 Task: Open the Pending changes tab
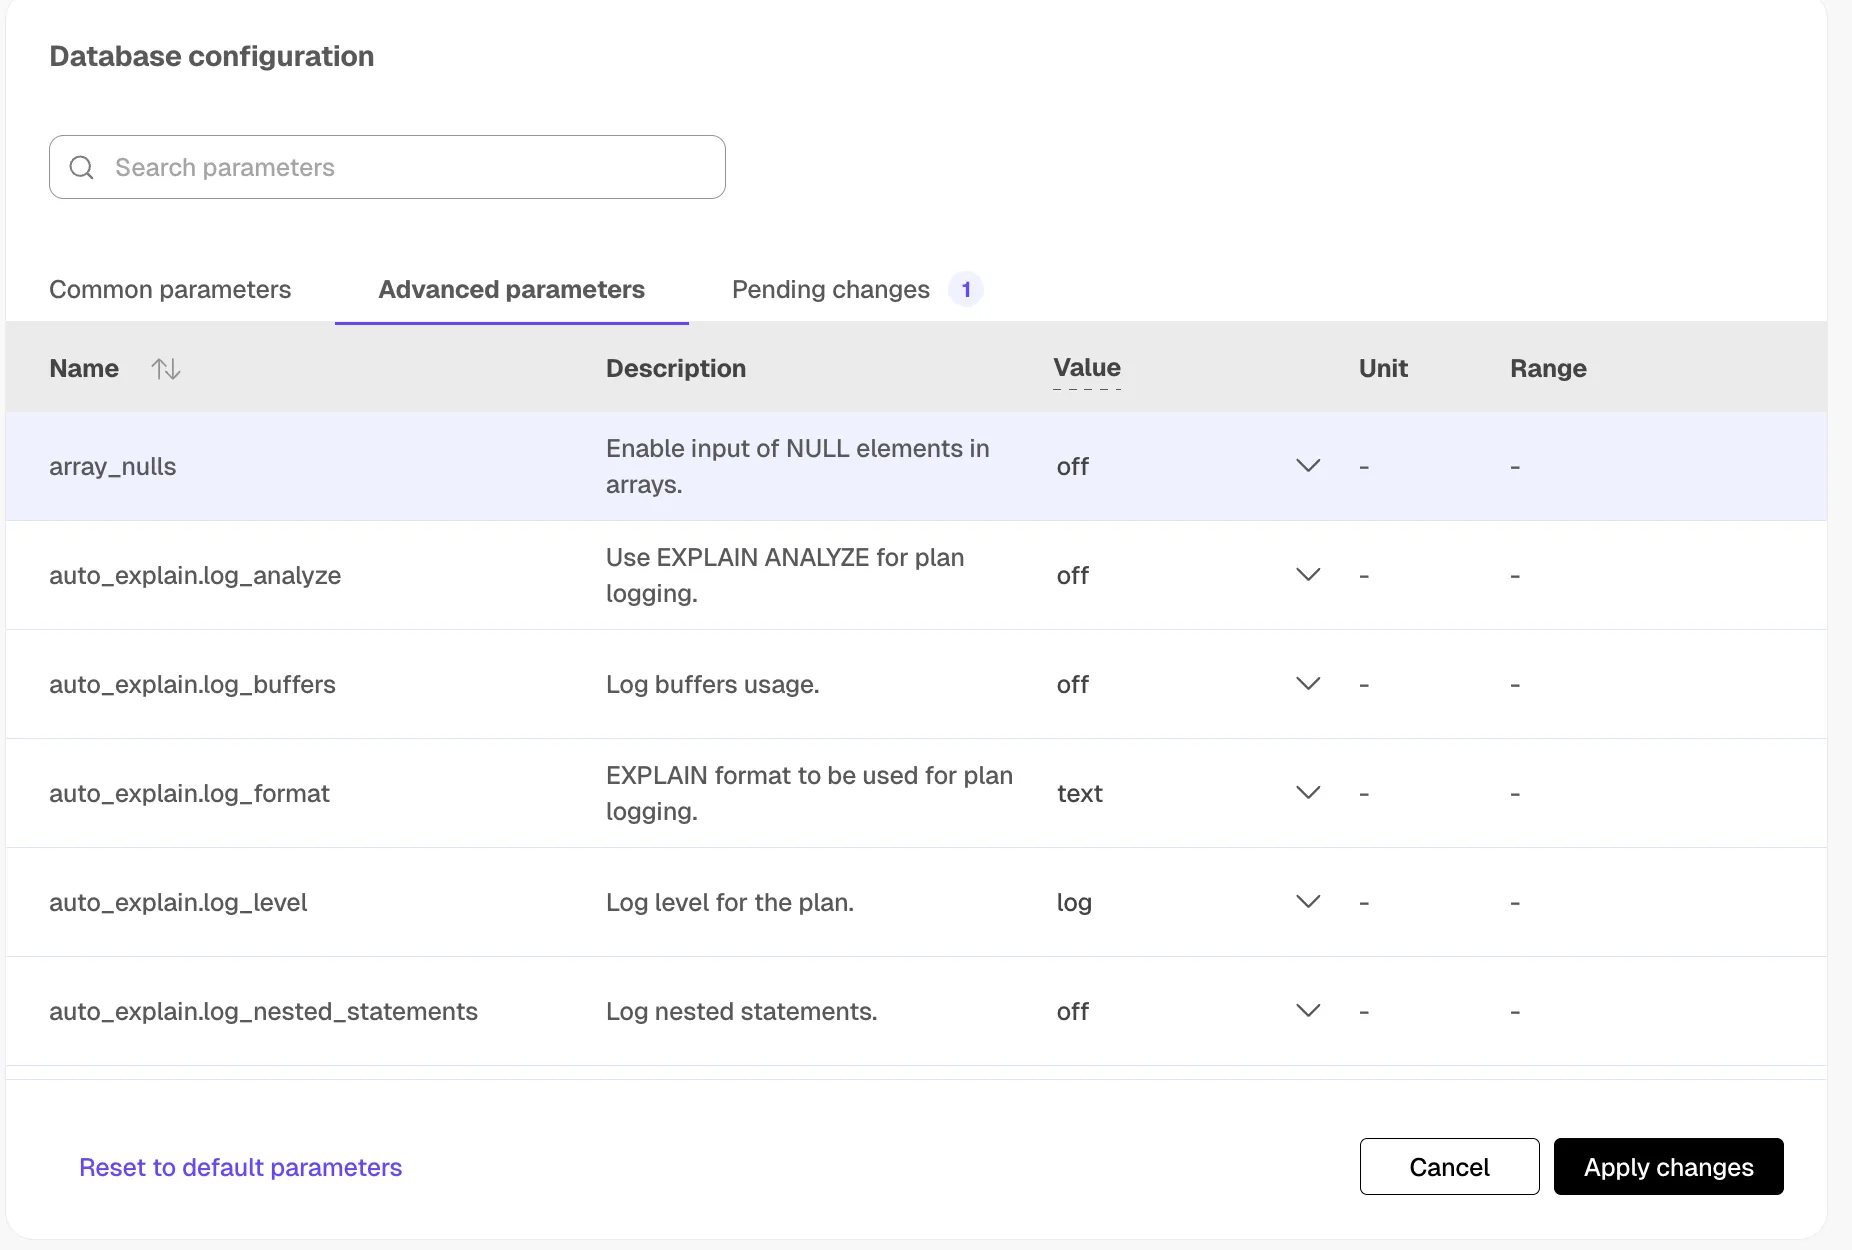[x=831, y=290]
